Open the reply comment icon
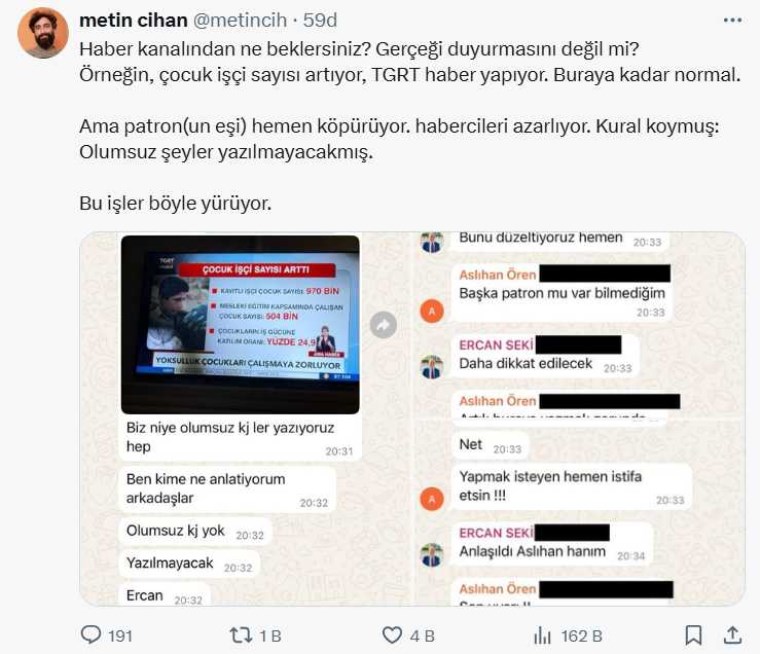Viewport: 760px width, 654px height. (91, 635)
